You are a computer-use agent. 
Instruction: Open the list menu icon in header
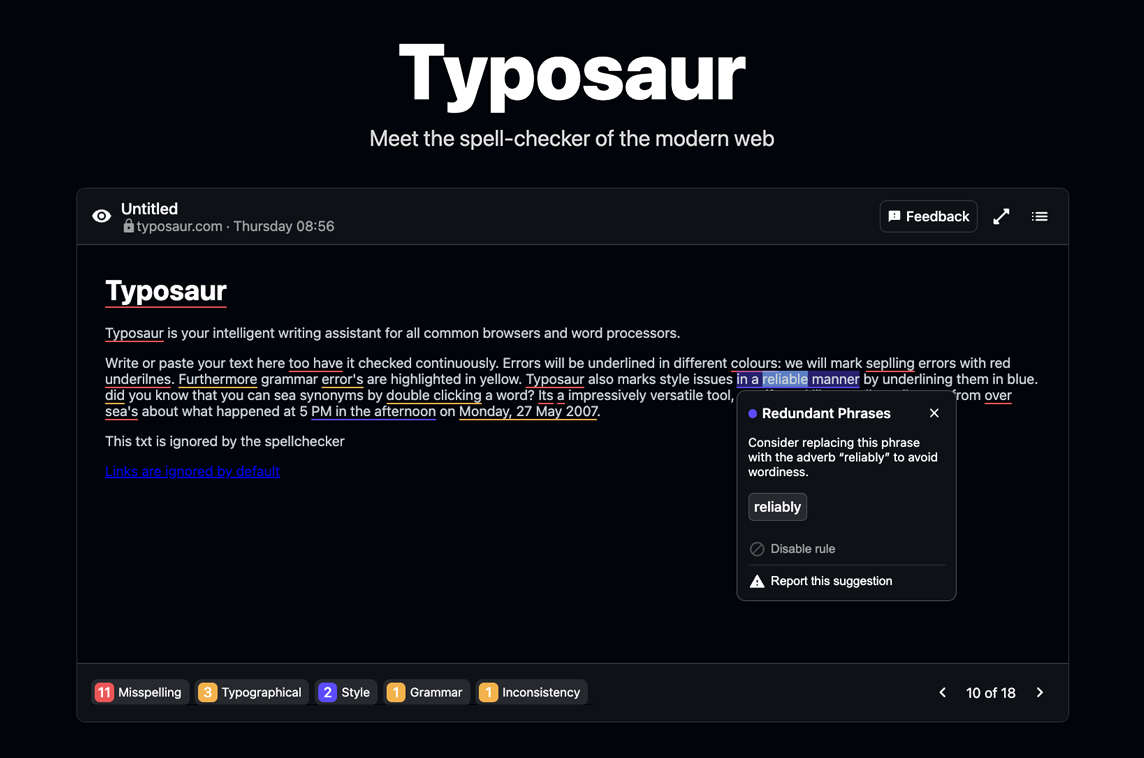pyautogui.click(x=1040, y=217)
